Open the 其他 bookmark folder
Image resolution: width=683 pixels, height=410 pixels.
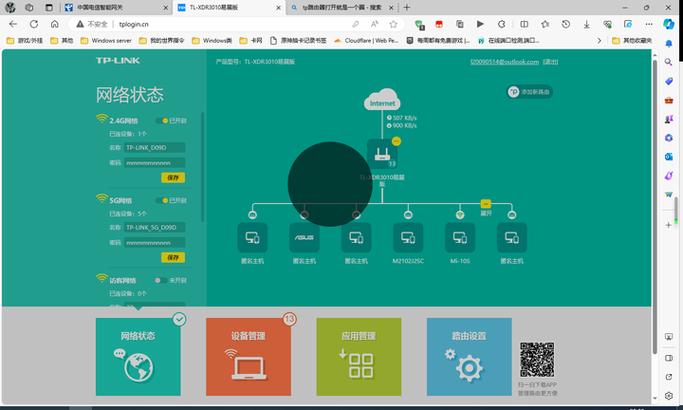click(x=62, y=41)
